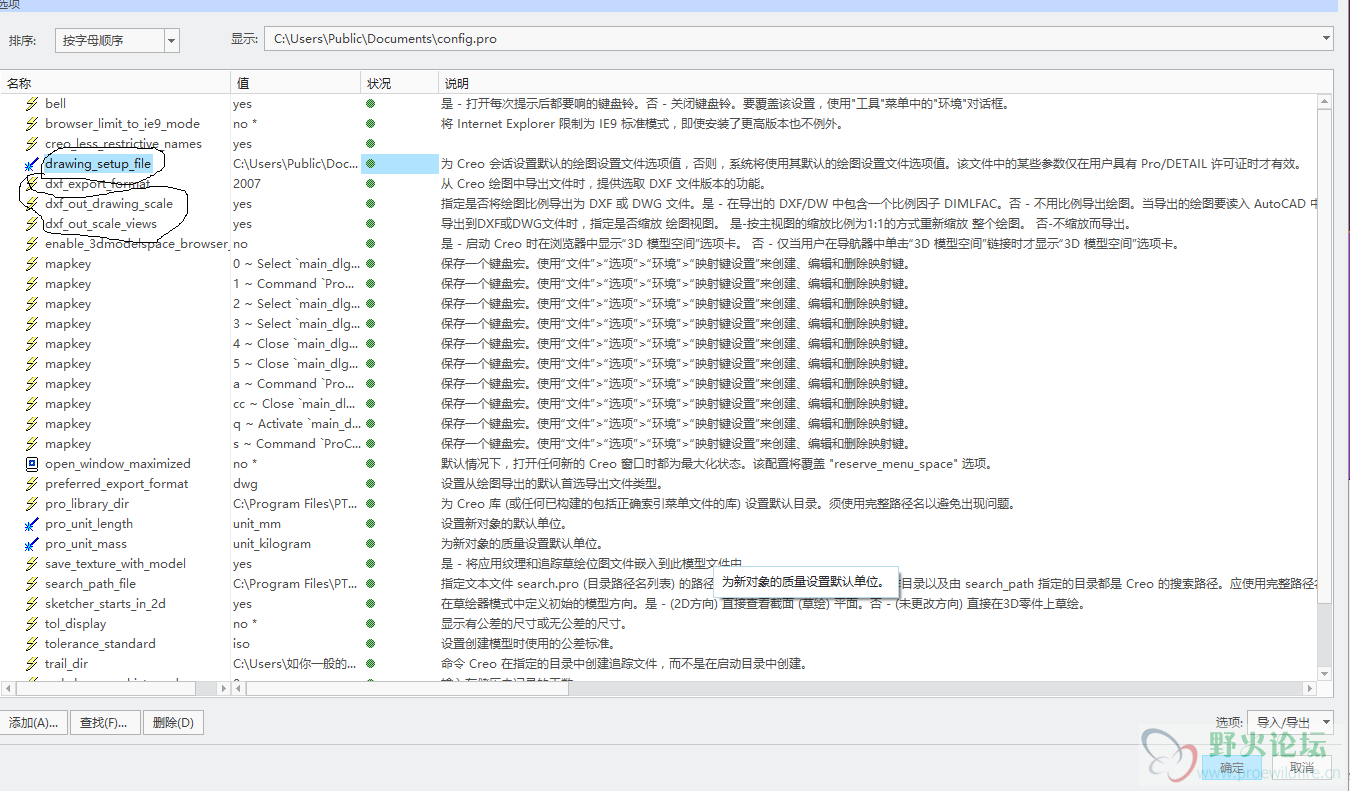Viewport: 1350px width, 791px height.
Task: Click the green status dot for open_window_maximized
Action: 370,464
